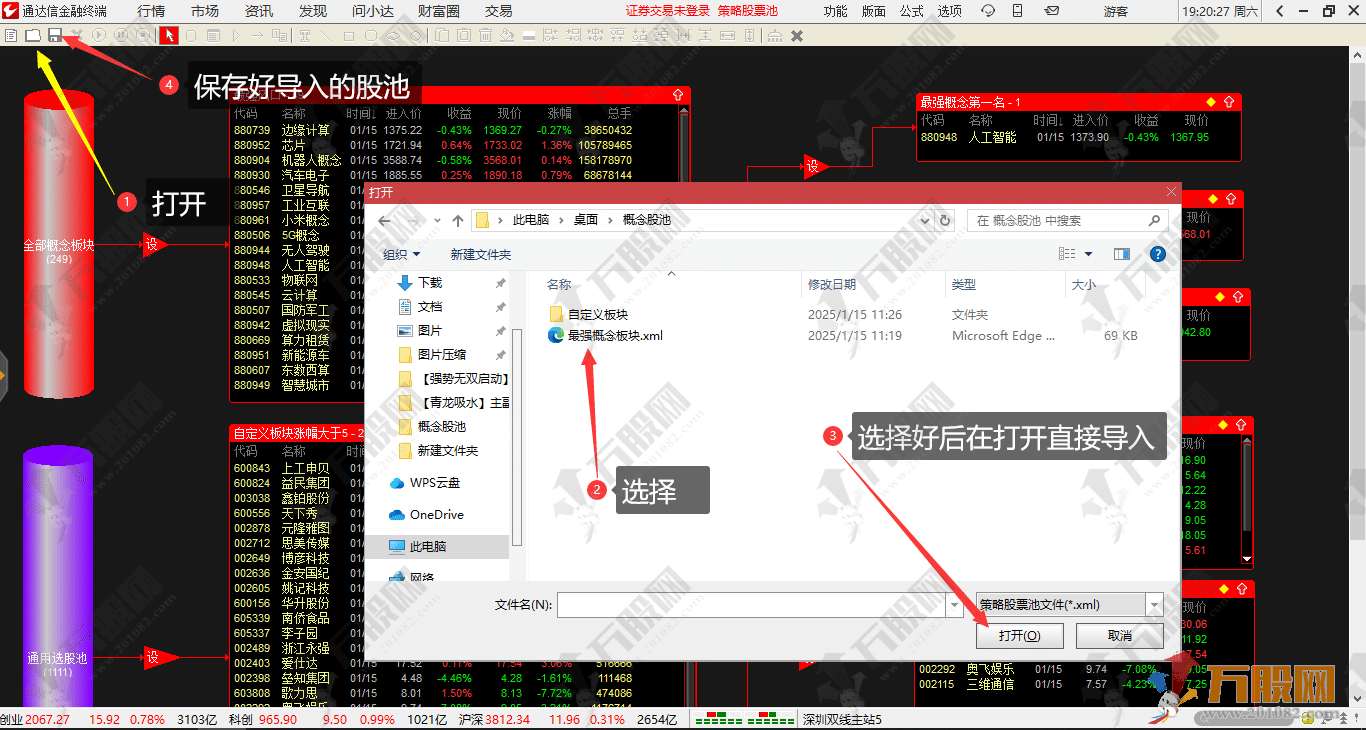Select the red arrow pointer tool
This screenshot has width=1366, height=730.
(168, 35)
